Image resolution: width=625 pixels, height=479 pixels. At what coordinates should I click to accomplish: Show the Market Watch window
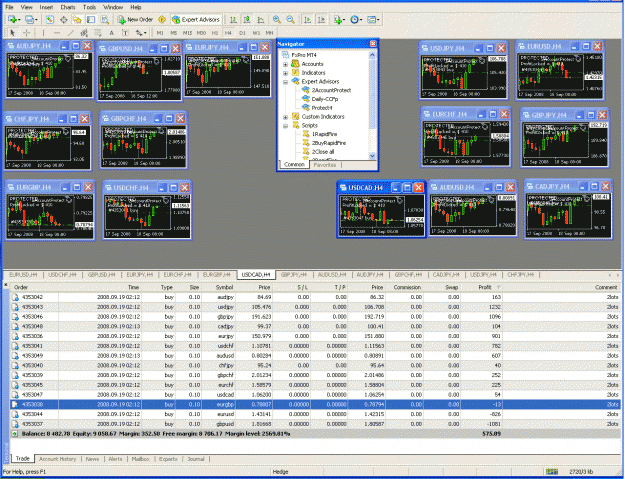pos(49,19)
